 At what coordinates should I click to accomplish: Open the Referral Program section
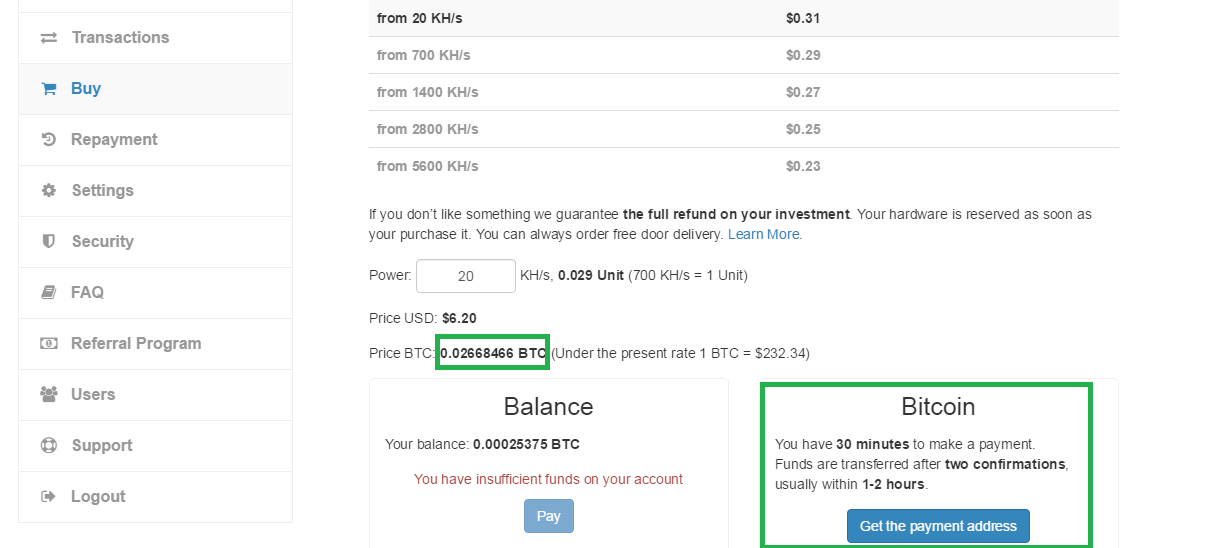[x=136, y=344]
